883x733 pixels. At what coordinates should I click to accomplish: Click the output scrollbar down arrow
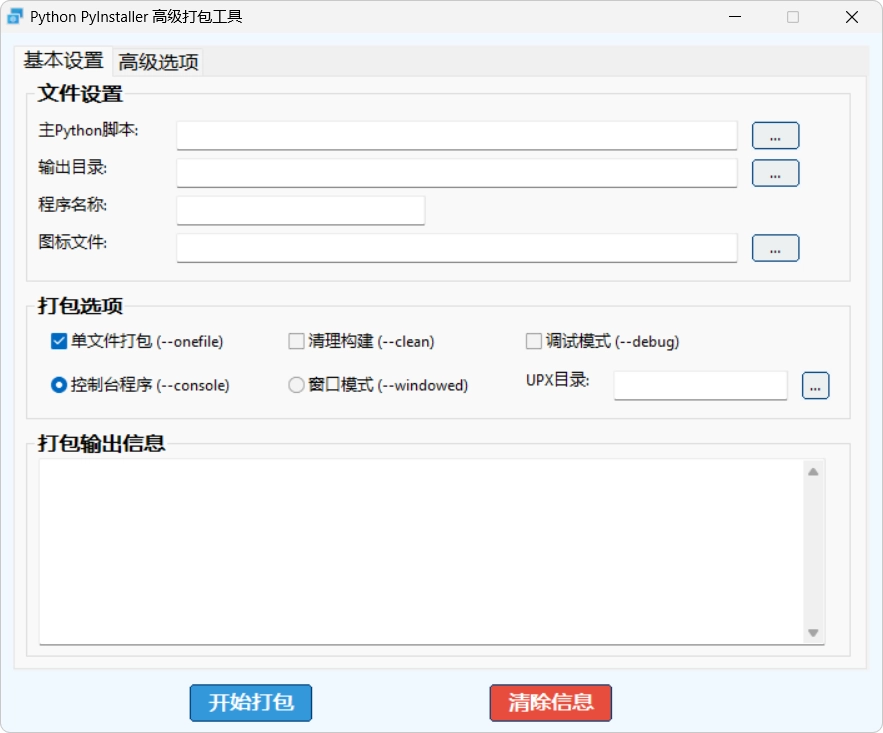pos(813,633)
